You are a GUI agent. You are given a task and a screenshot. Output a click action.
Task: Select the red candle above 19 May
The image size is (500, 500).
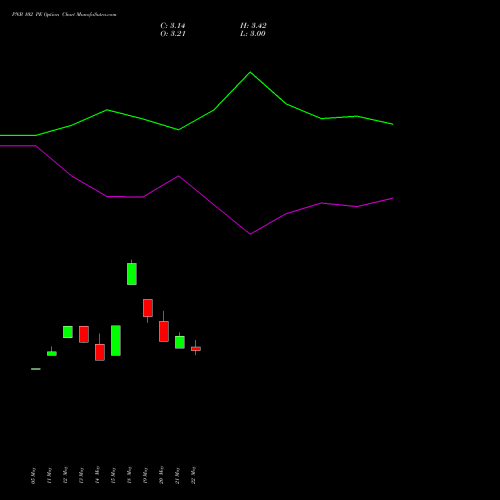click(148, 308)
